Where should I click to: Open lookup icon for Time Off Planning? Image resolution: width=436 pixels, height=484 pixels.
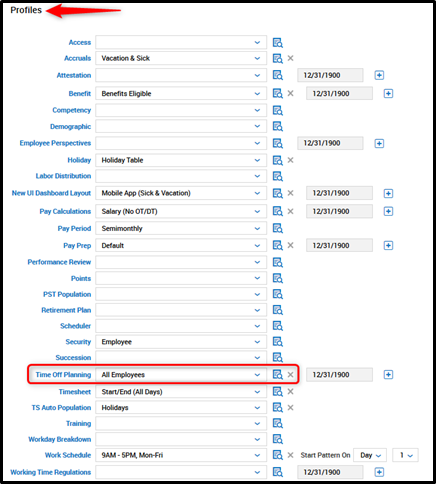click(x=277, y=375)
